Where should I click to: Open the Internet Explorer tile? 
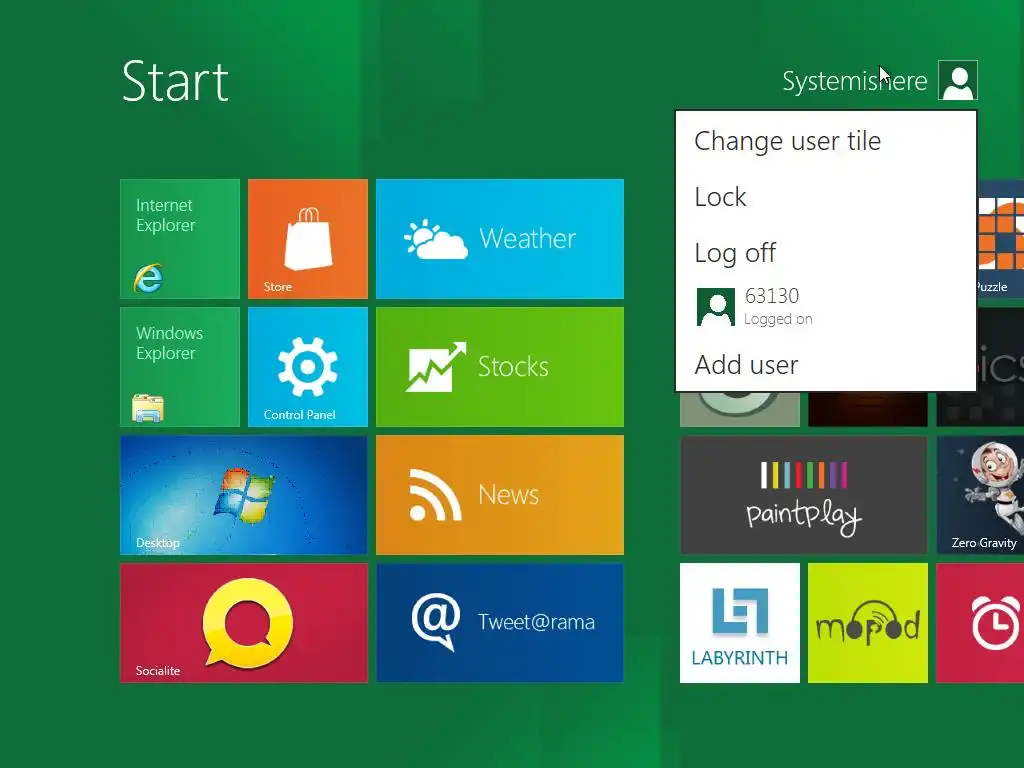tap(180, 239)
